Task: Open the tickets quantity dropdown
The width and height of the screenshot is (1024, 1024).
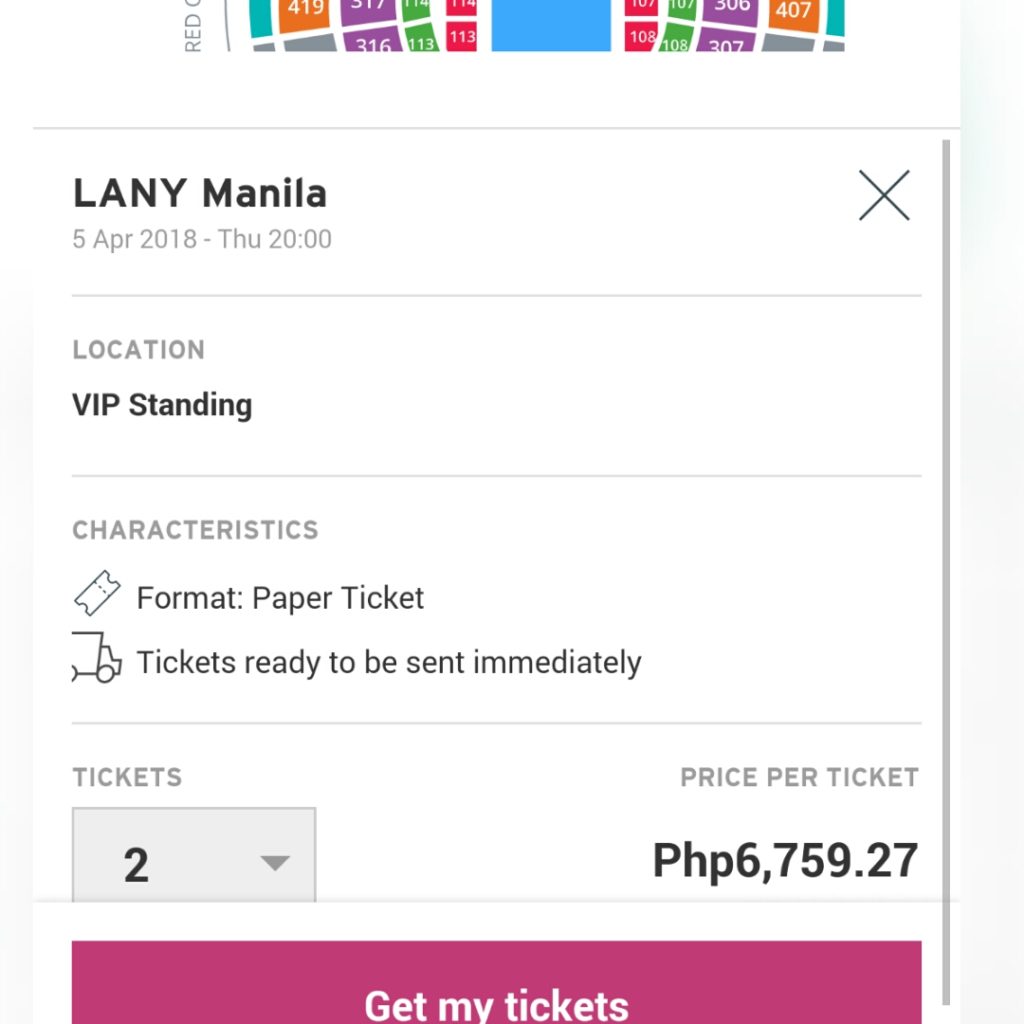Action: pos(194,856)
